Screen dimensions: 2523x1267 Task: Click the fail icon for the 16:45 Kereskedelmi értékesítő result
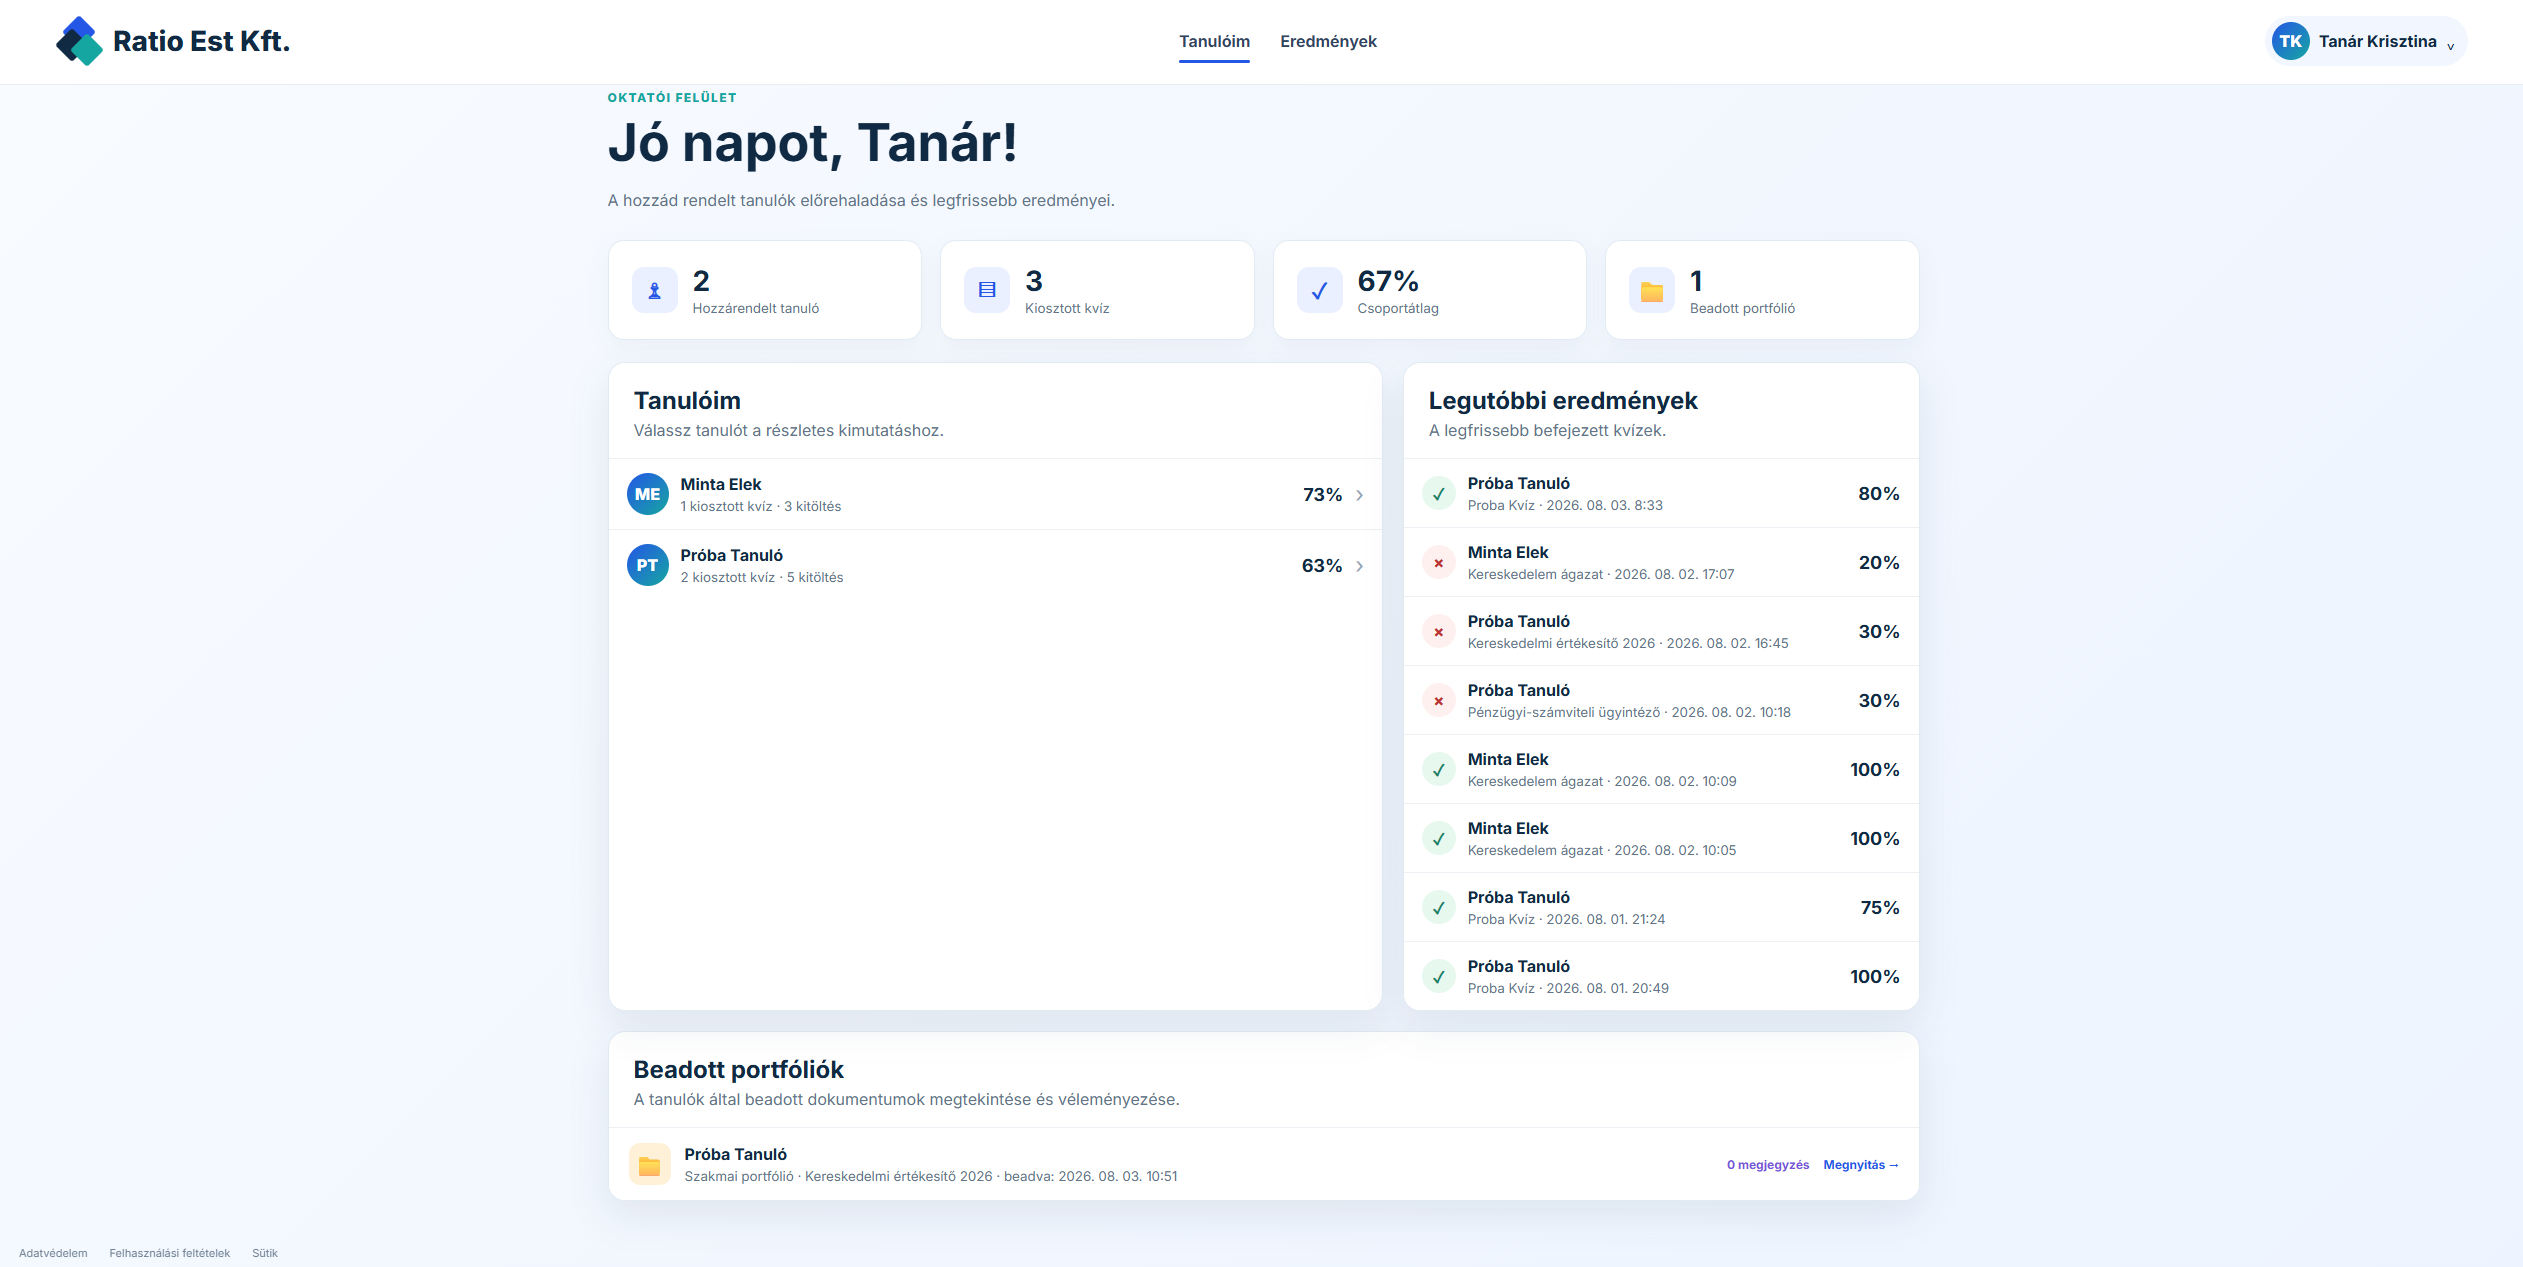coord(1439,631)
